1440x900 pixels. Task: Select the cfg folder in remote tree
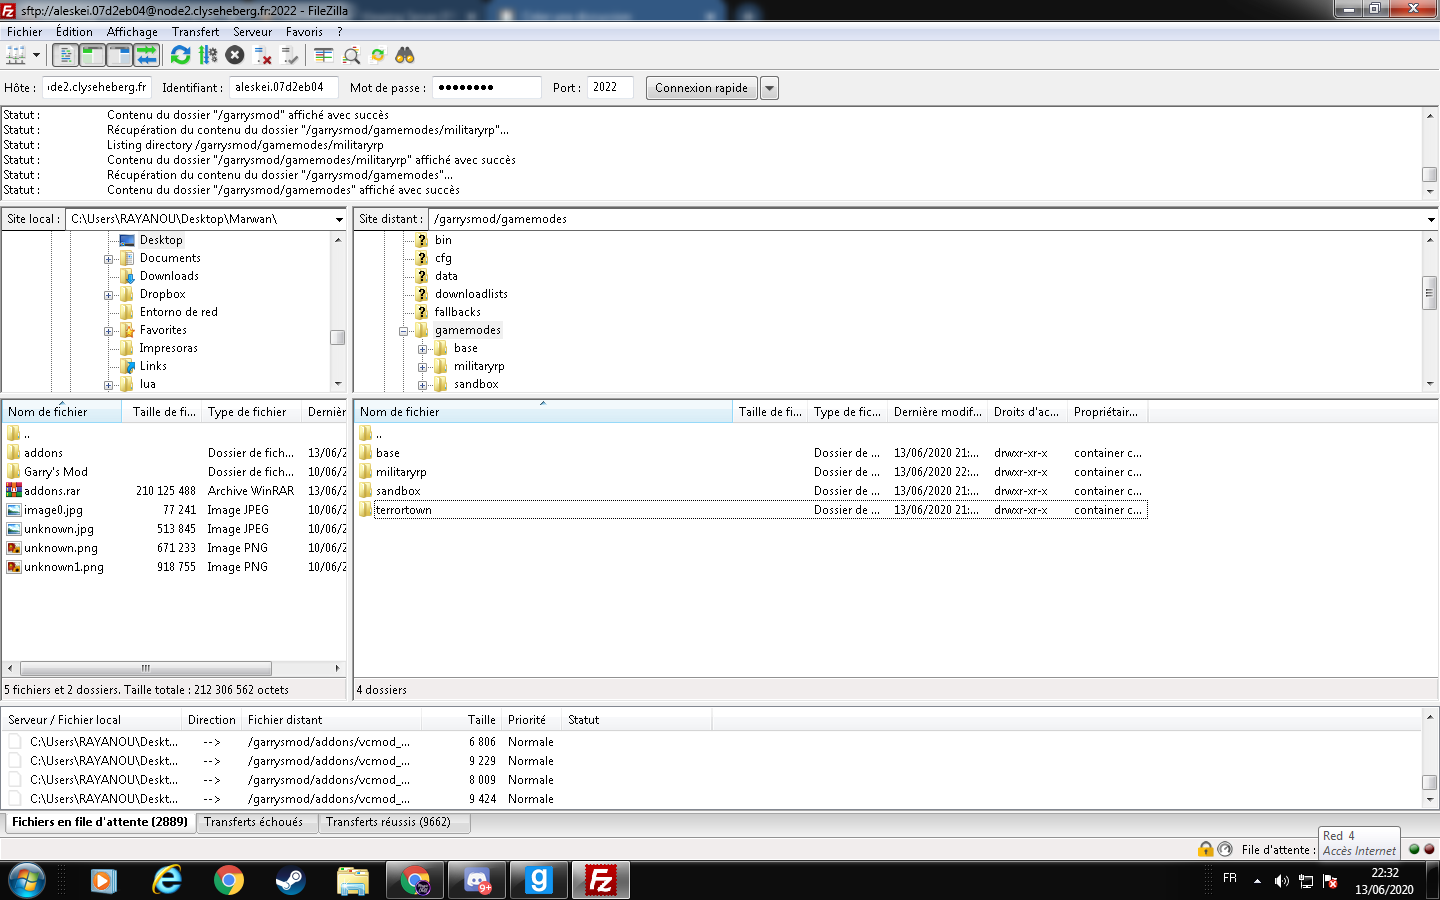point(443,258)
